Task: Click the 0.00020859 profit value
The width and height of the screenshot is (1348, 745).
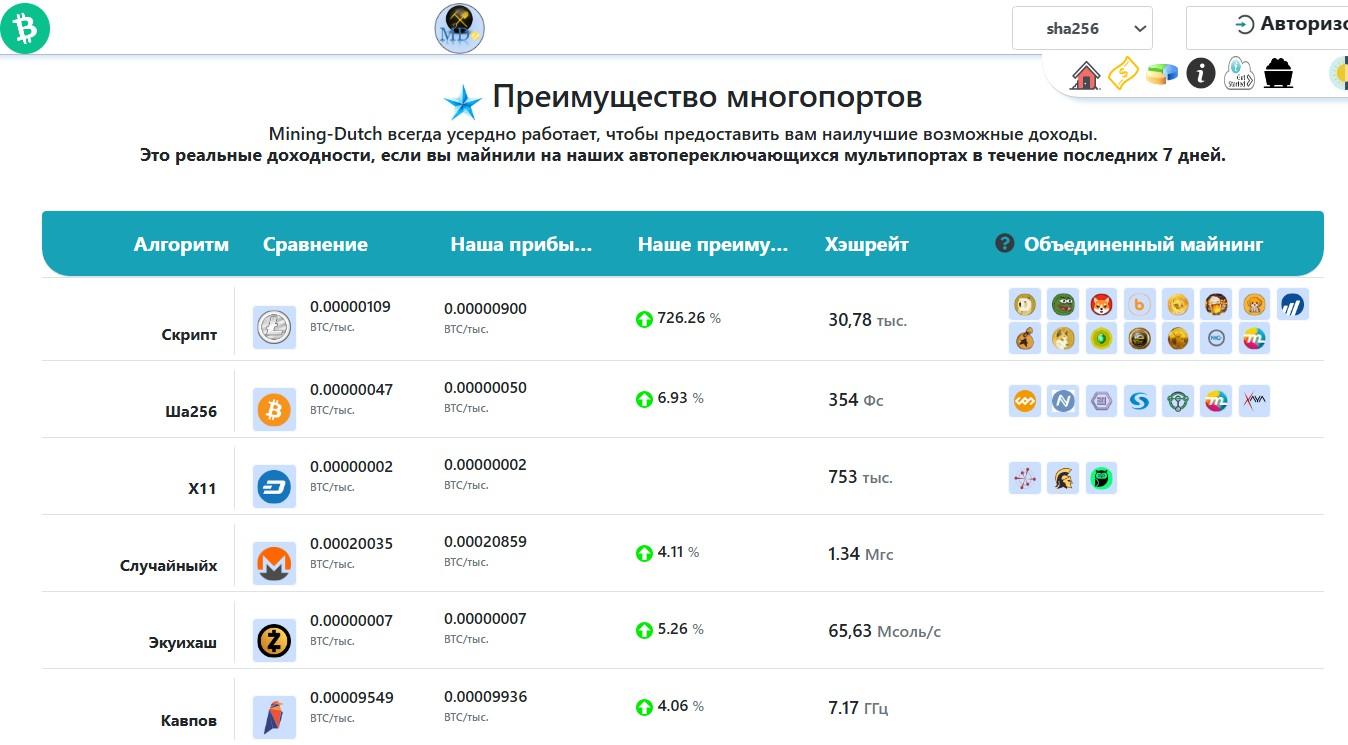Action: coord(485,542)
